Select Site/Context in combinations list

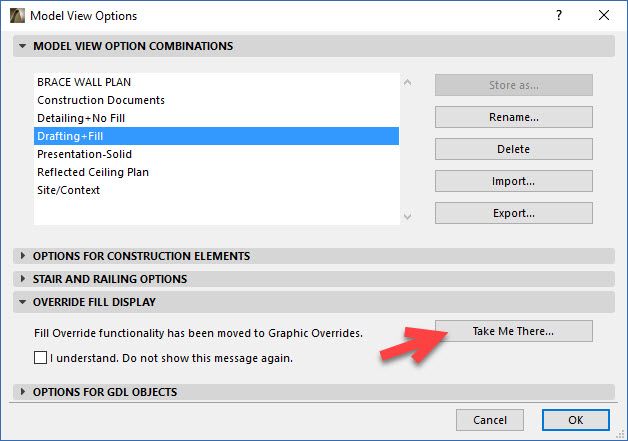(69, 190)
